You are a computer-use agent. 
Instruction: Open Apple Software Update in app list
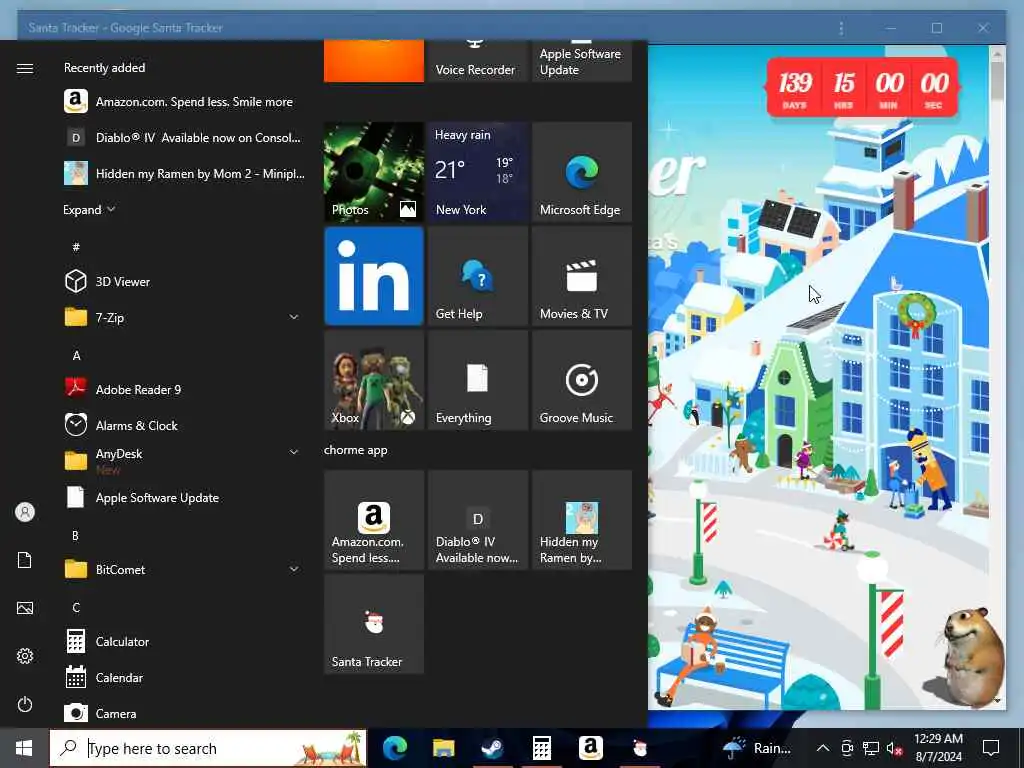185,498
